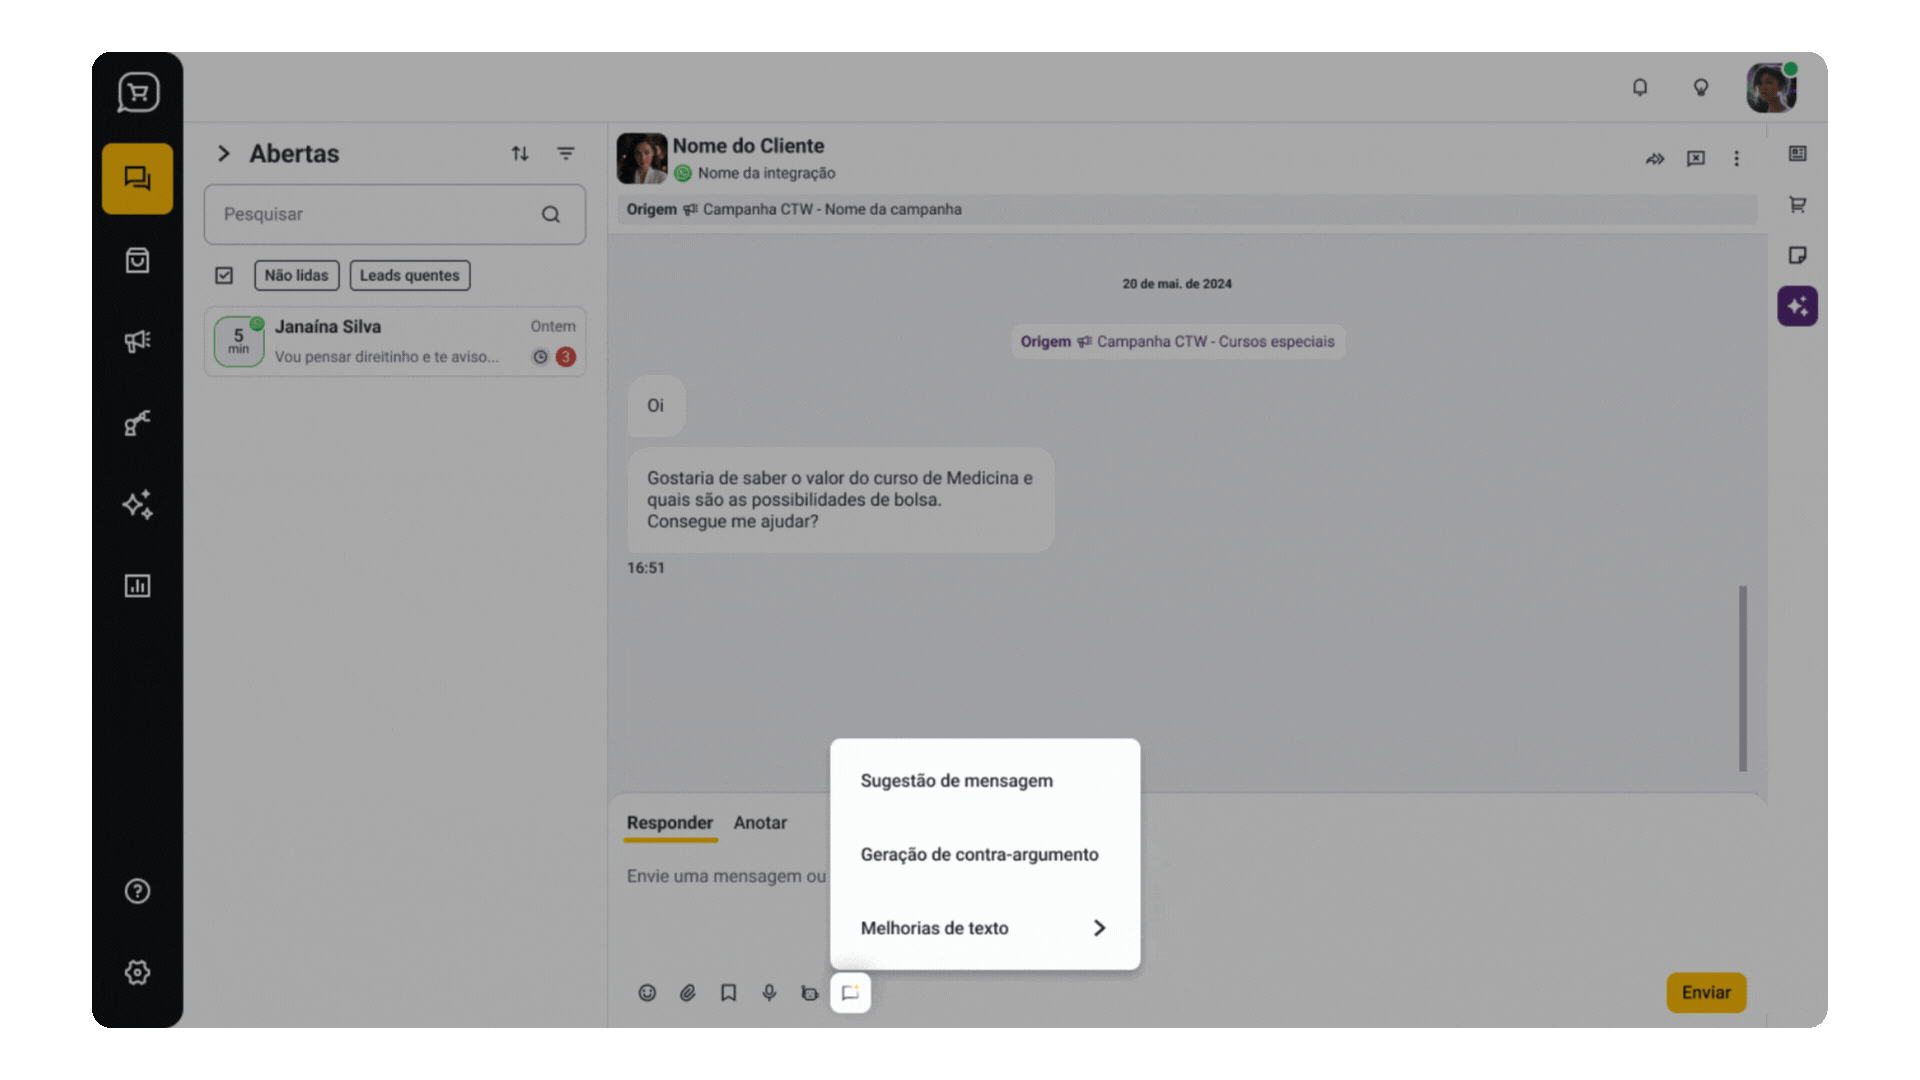Open the shopping cart side panel icon

point(1797,204)
